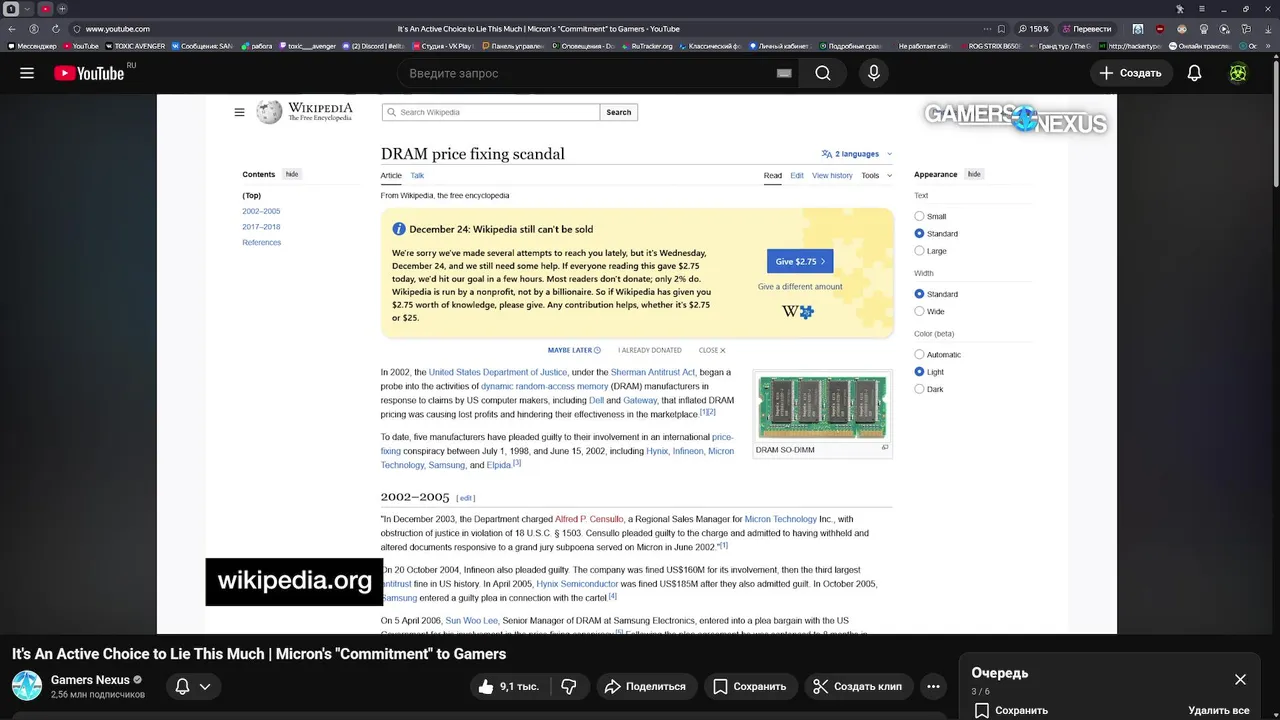Open the YouTube guide hamburger menu
The image size is (1280, 720).
tap(27, 73)
